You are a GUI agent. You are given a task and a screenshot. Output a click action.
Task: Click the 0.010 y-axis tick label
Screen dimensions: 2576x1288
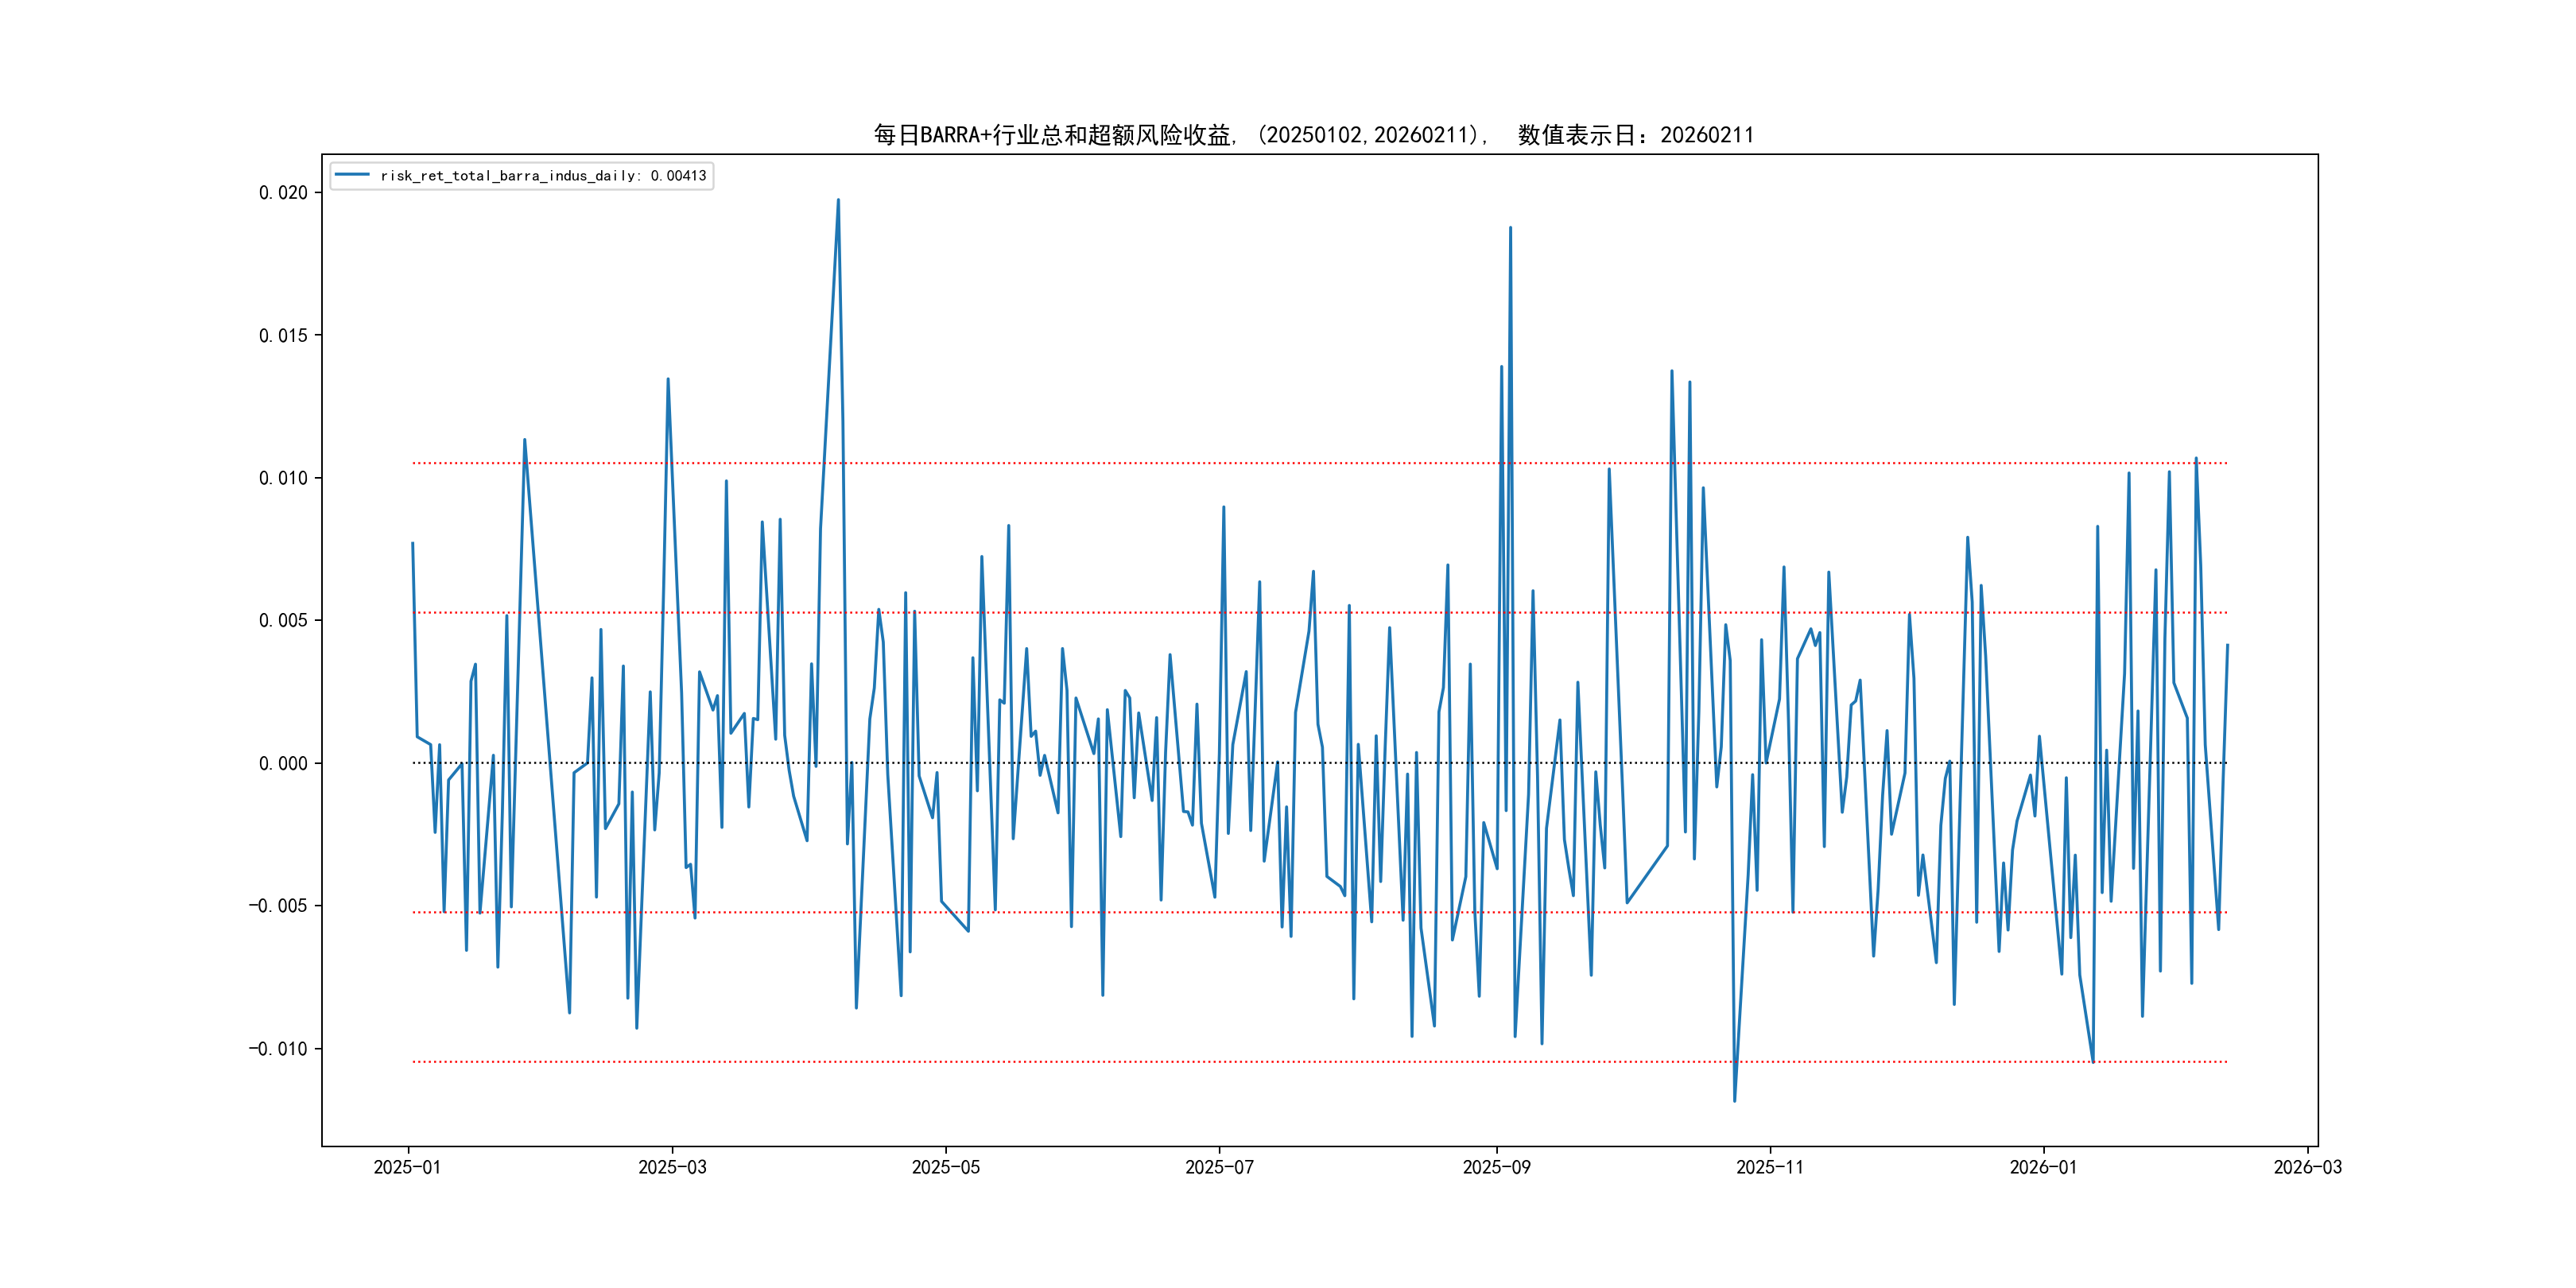pos(283,479)
